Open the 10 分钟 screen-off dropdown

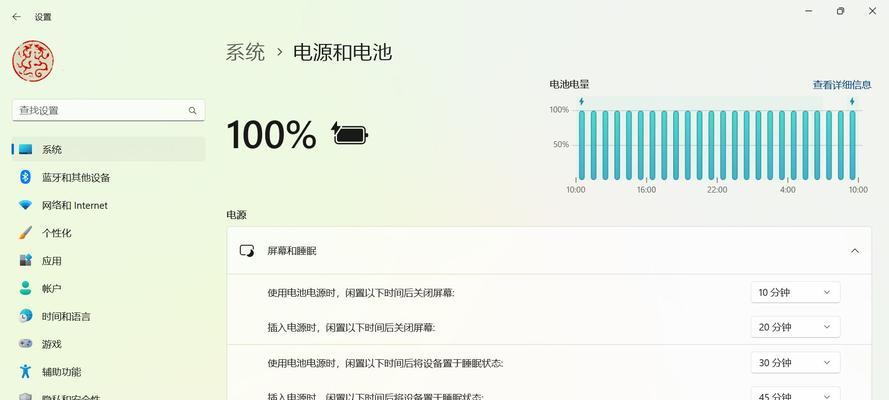[795, 292]
